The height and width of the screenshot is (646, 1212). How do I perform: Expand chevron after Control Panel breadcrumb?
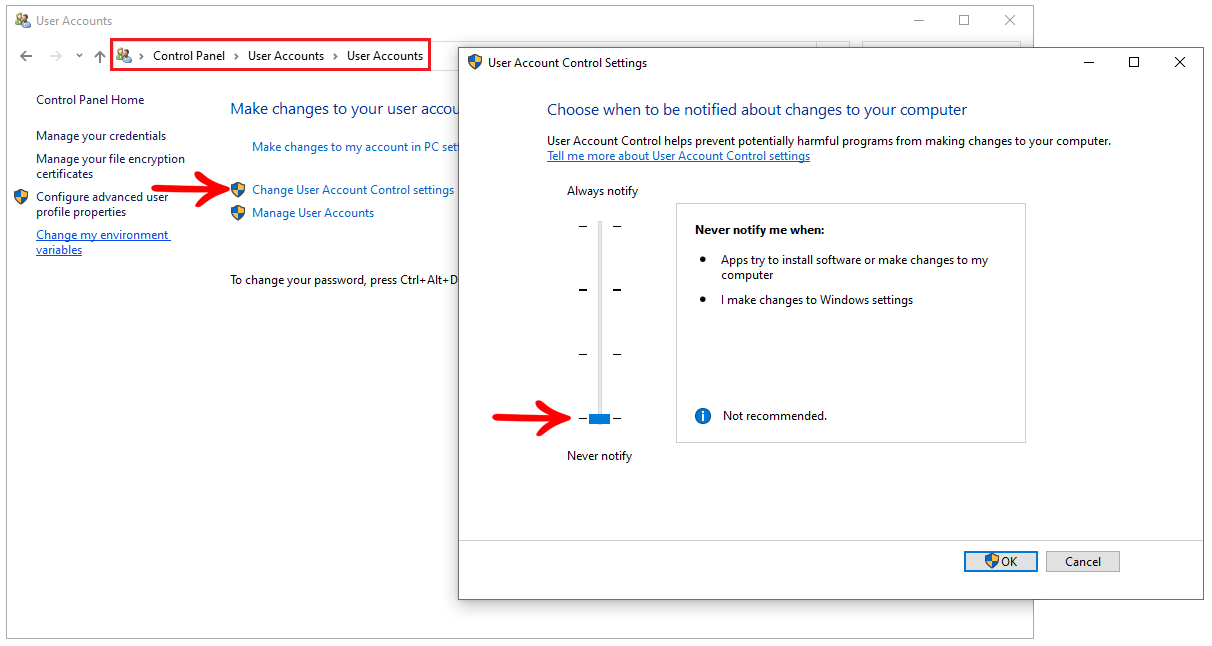point(237,56)
